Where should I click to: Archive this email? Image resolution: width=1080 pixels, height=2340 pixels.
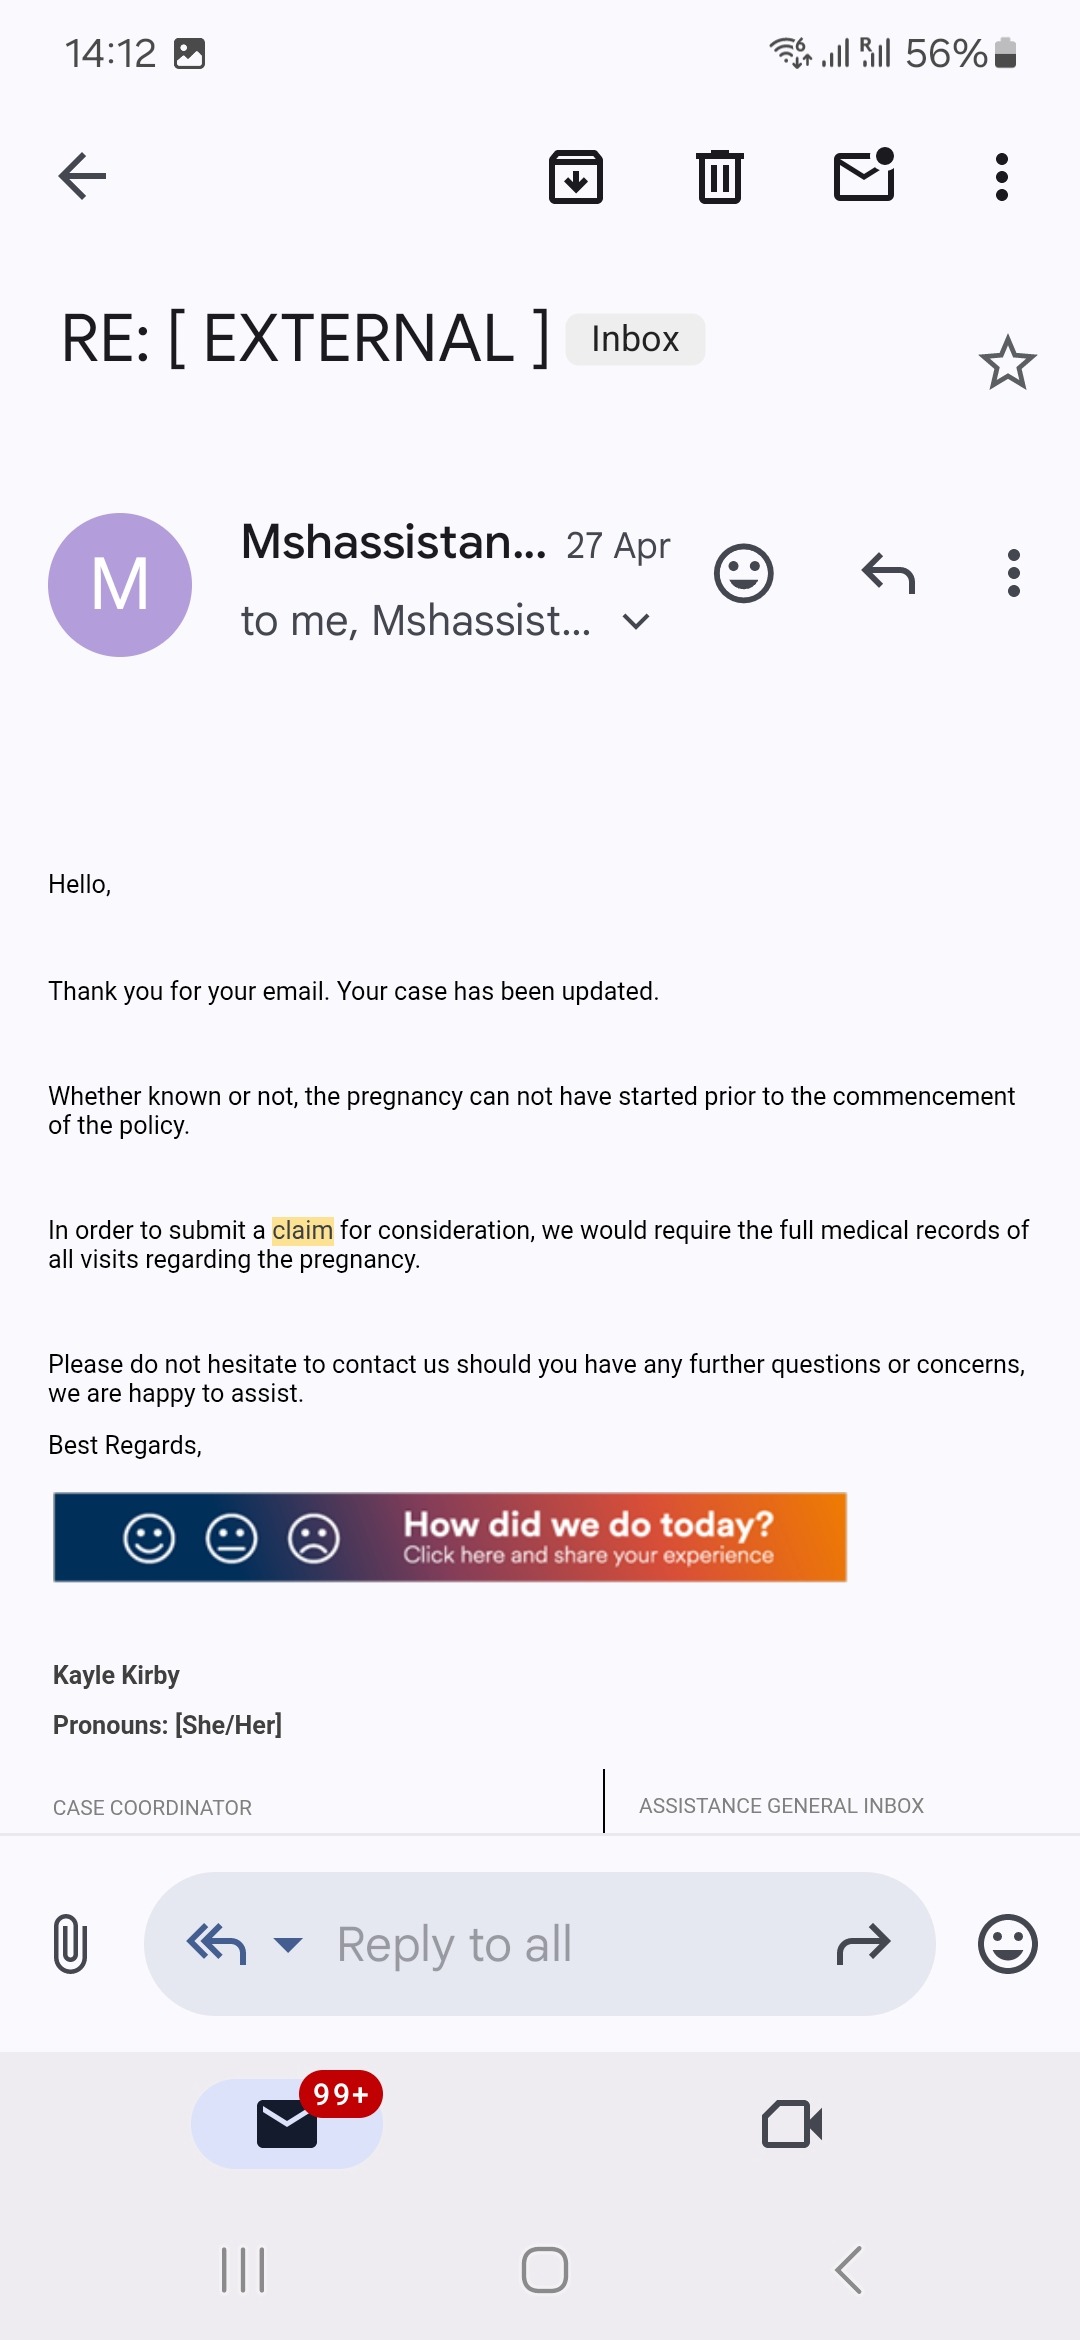[576, 177]
